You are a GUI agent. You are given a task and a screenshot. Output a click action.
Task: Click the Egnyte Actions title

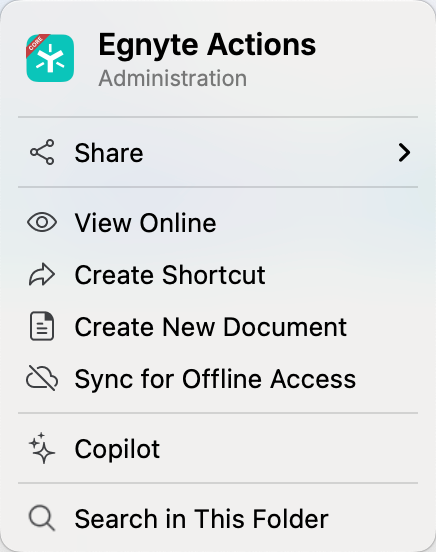(207, 46)
